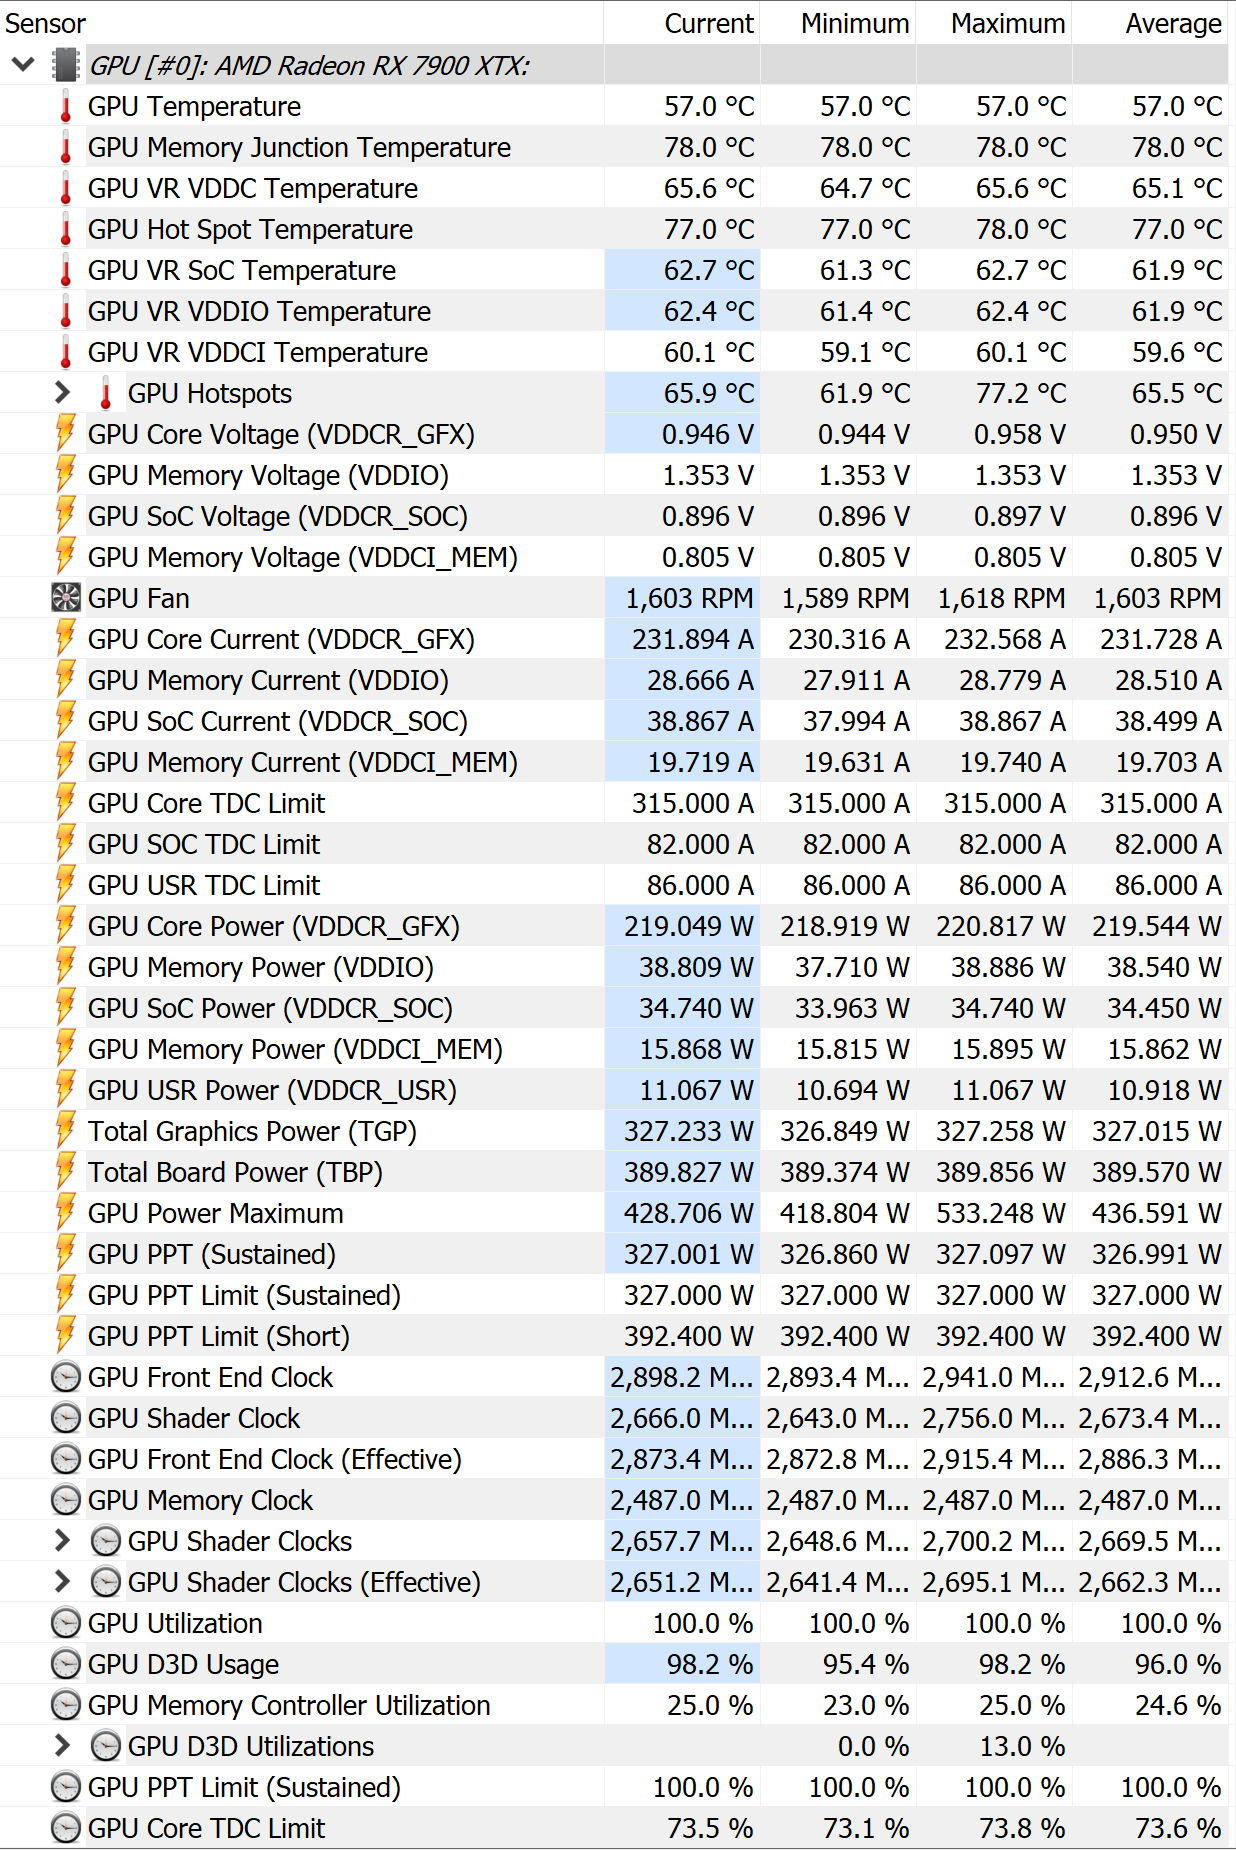The height and width of the screenshot is (1850, 1236).
Task: Click lightning icon of GPU Core Voltage (VDDCR_GFX)
Action: [66, 434]
